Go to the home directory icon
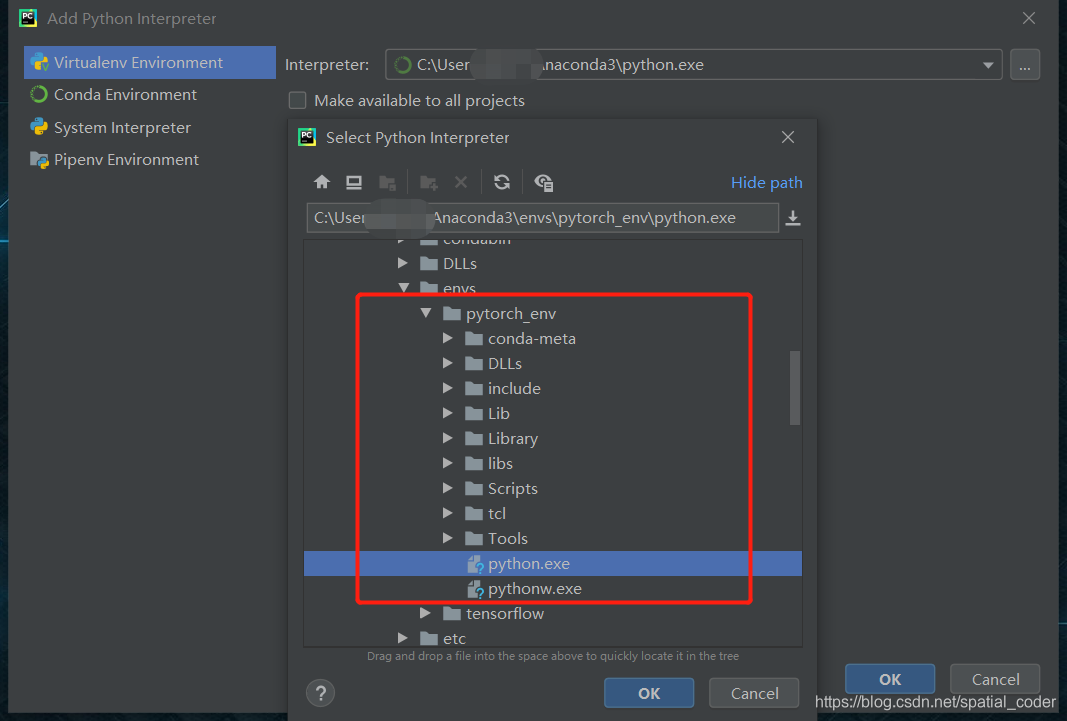1067x721 pixels. (x=322, y=182)
